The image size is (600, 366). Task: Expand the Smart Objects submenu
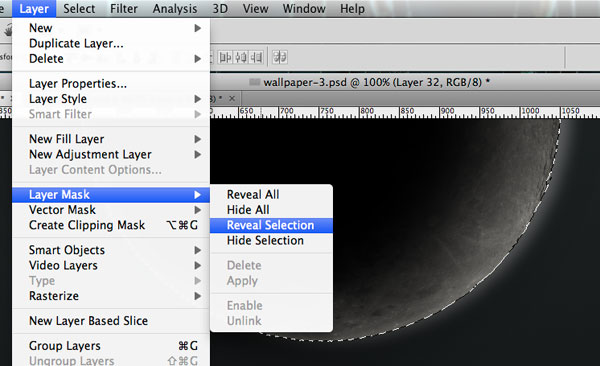pyautogui.click(x=111, y=250)
